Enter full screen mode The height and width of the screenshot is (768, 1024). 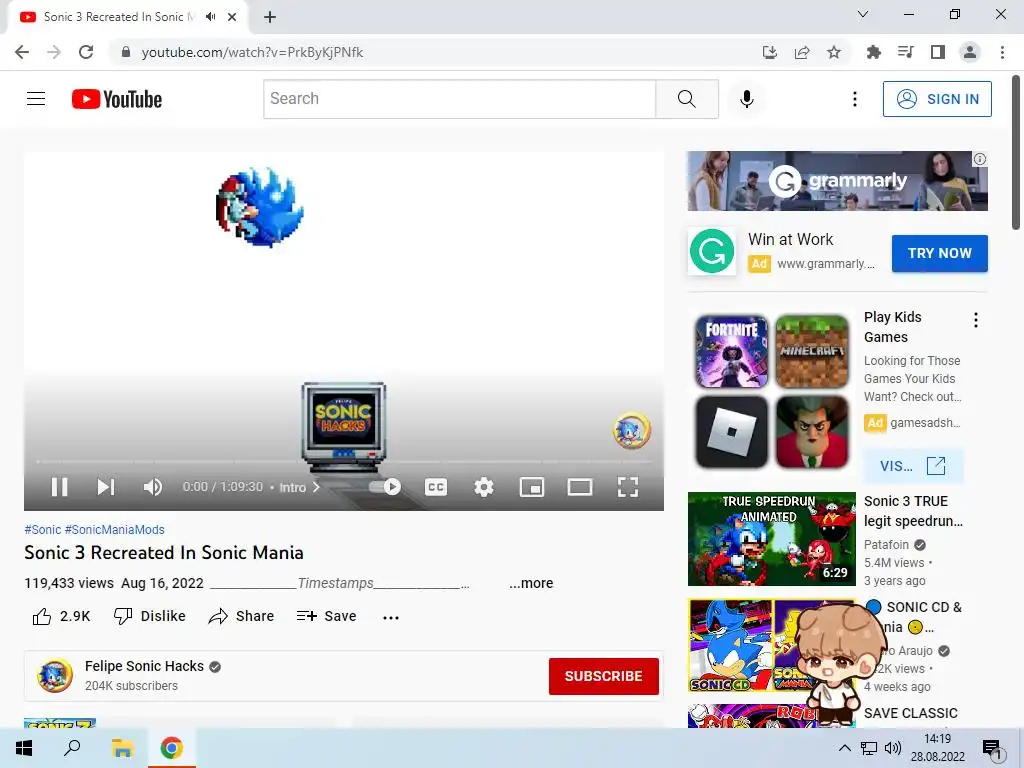pos(628,487)
